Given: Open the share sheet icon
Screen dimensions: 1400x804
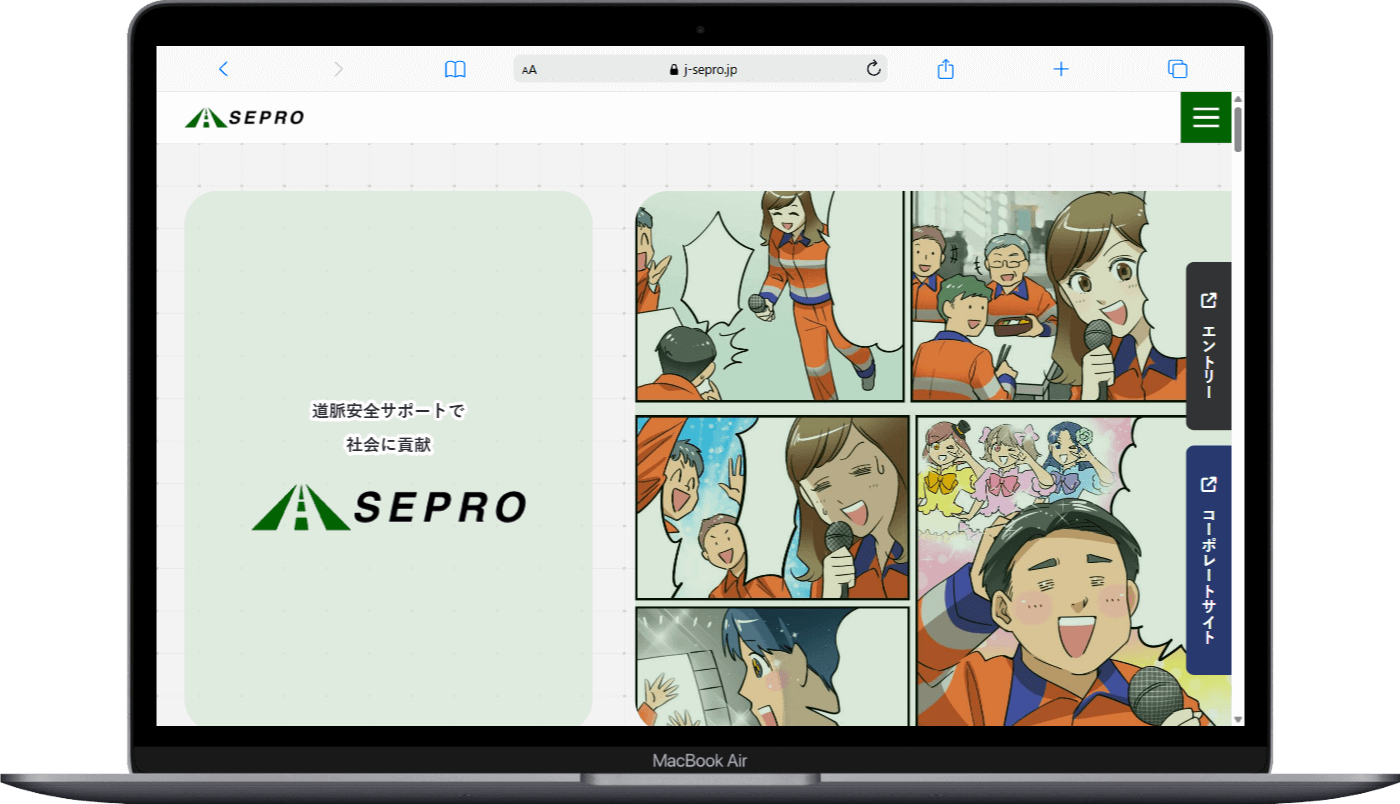Looking at the screenshot, I should coord(946,68).
